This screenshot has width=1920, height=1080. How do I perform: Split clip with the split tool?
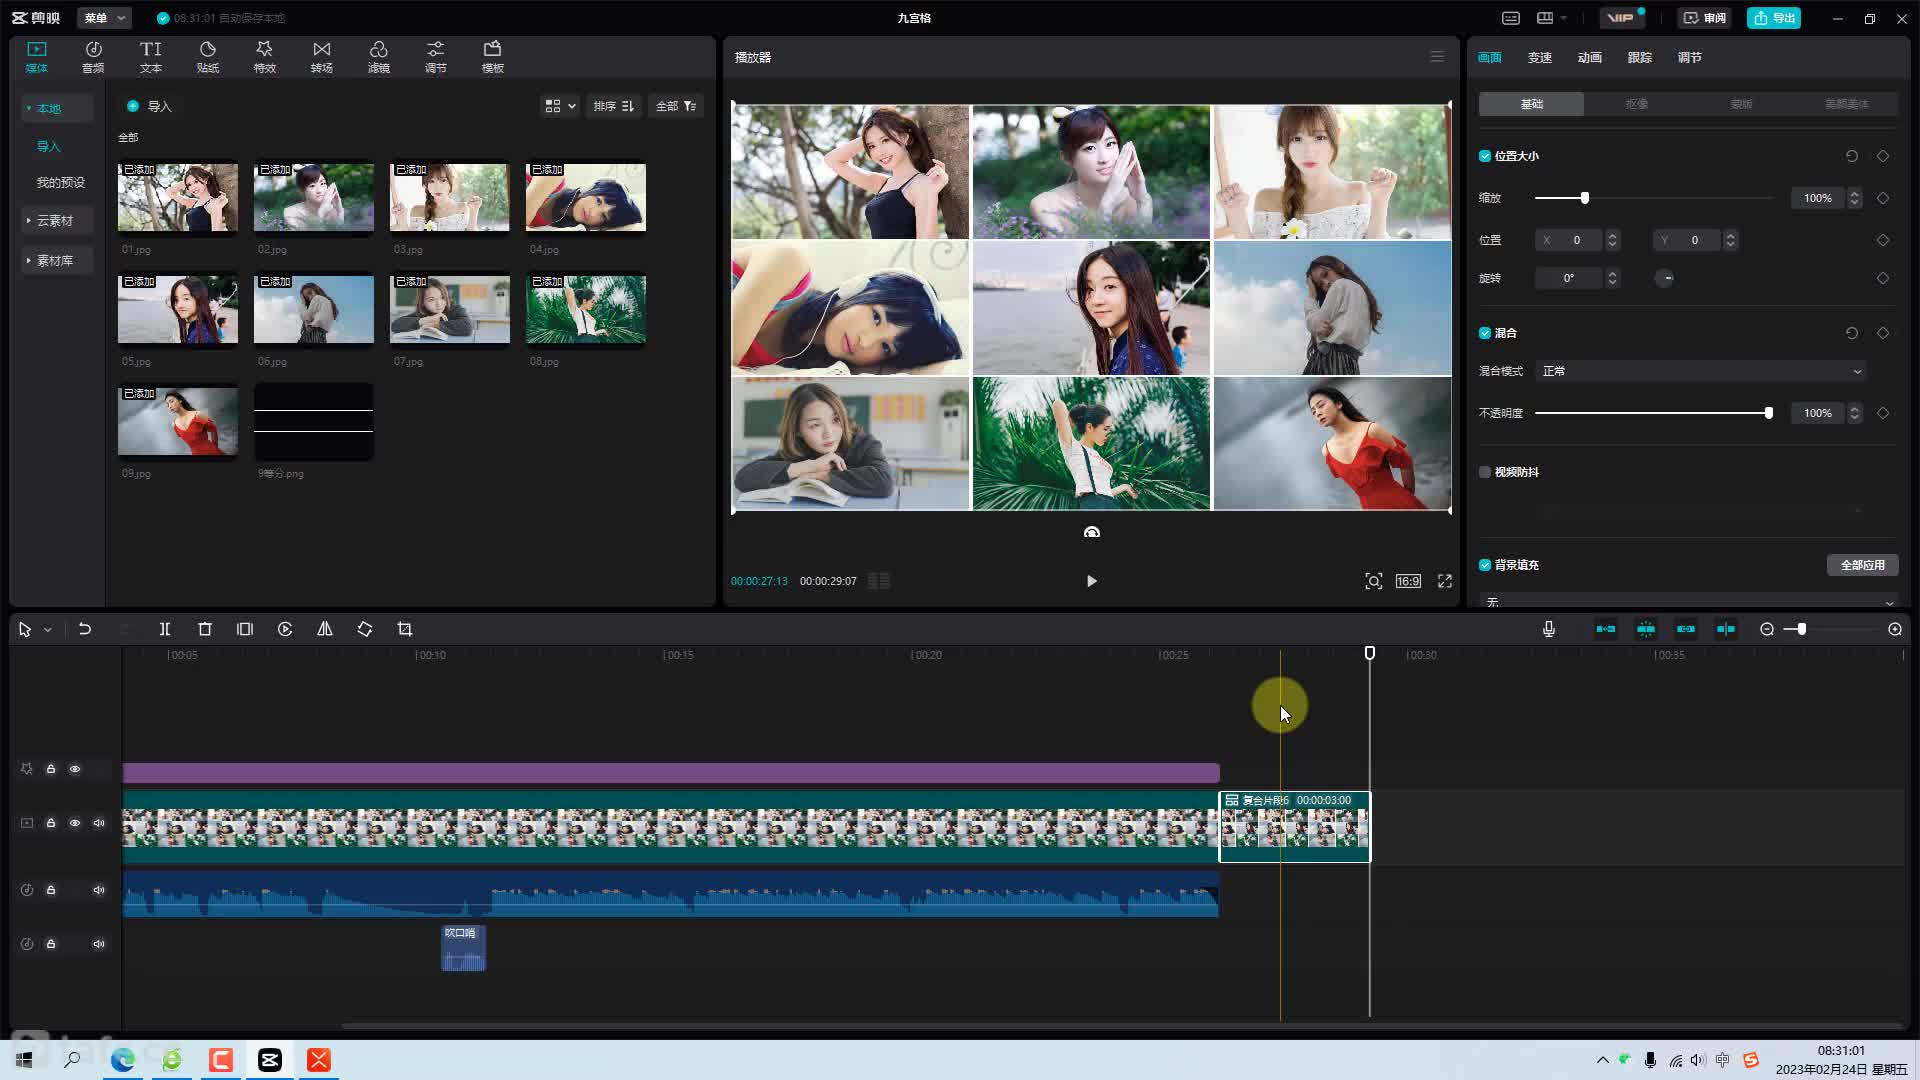pyautogui.click(x=165, y=629)
